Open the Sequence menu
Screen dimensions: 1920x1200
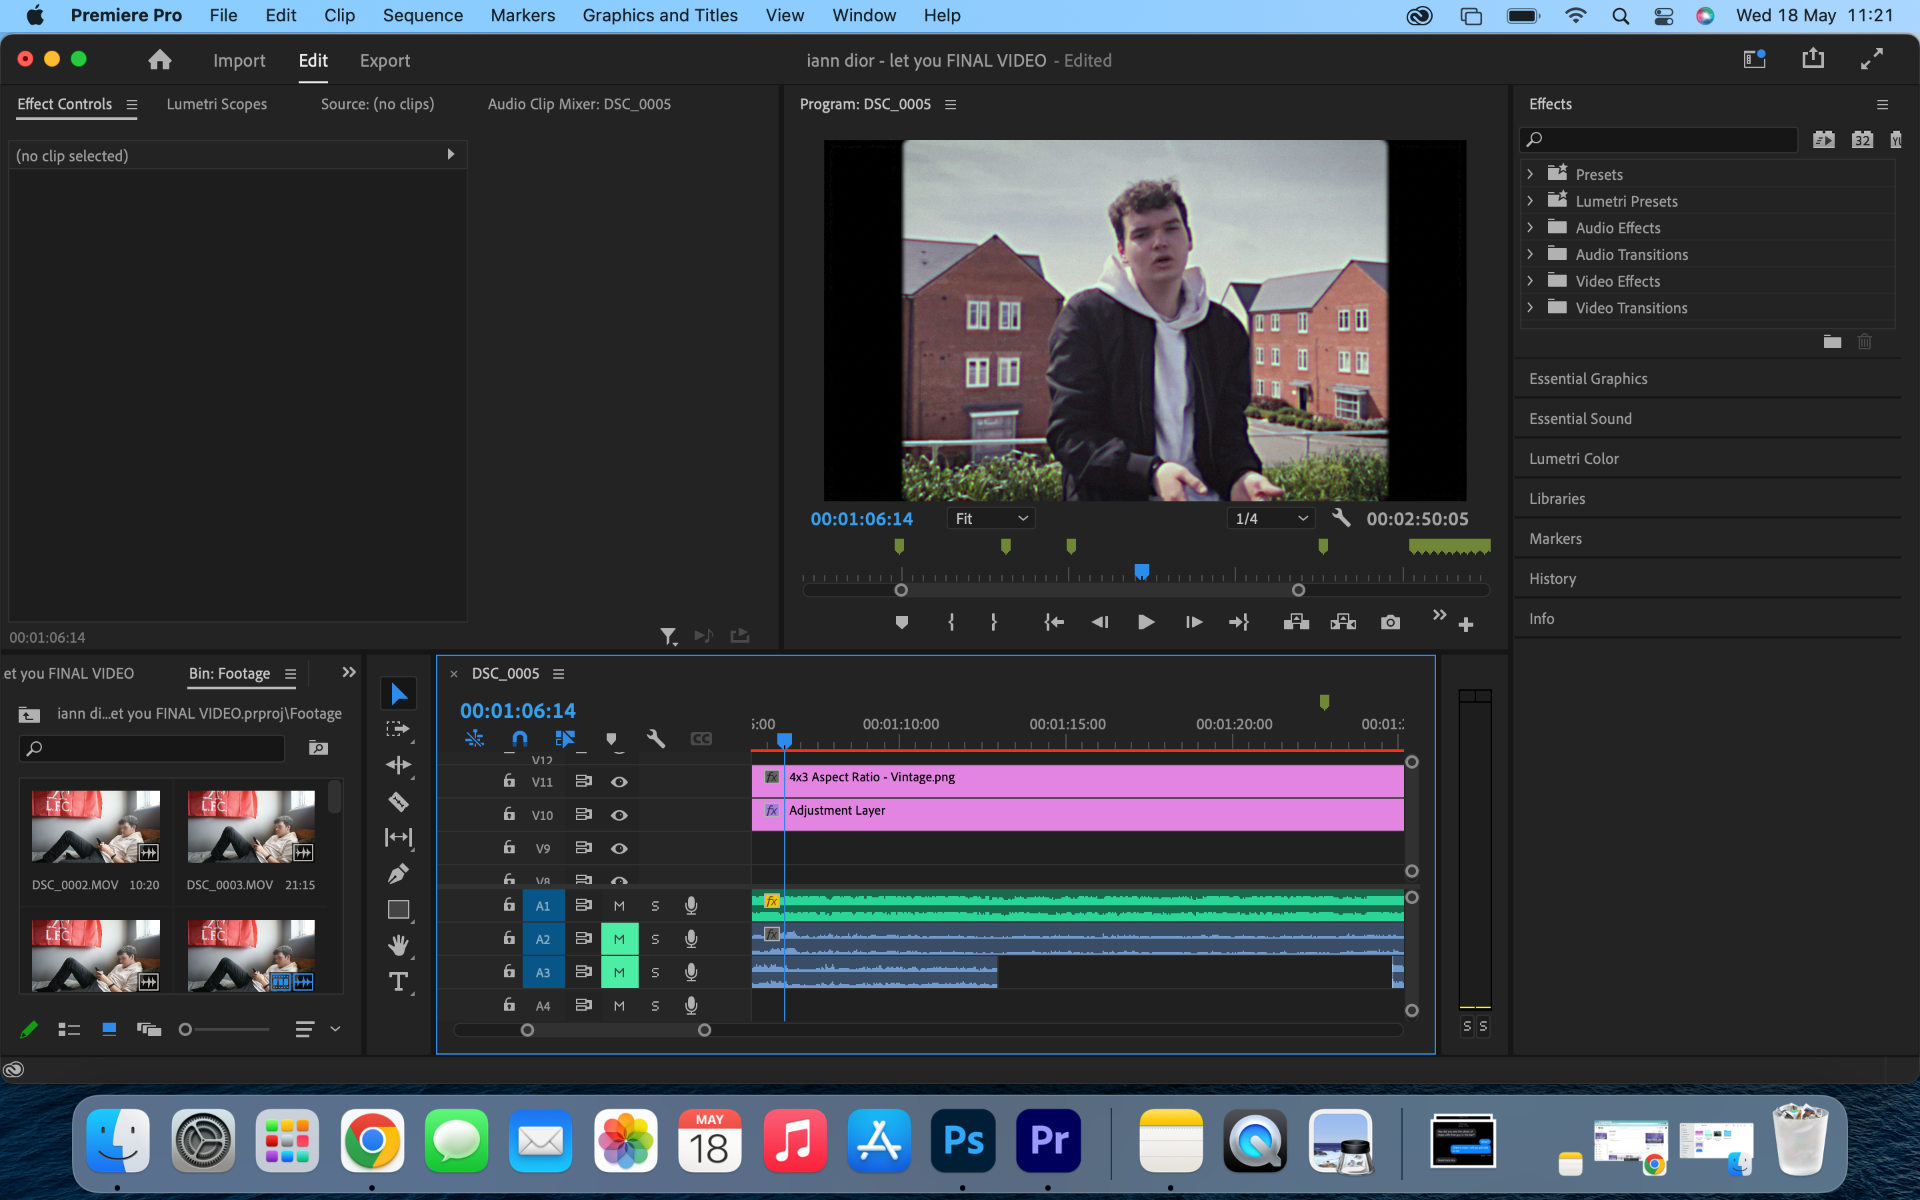[422, 15]
